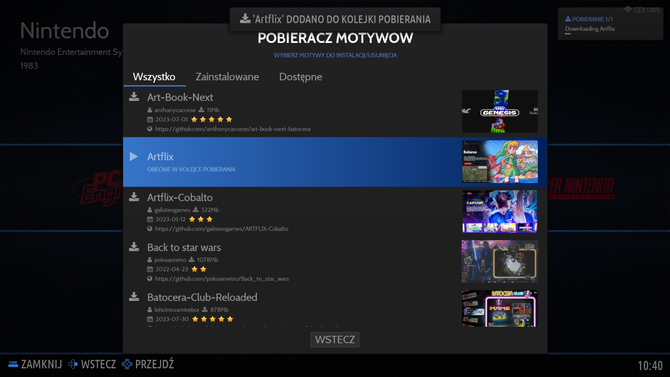The image size is (670, 377).
Task: Select the Back to star wars title
Action: (x=184, y=247)
